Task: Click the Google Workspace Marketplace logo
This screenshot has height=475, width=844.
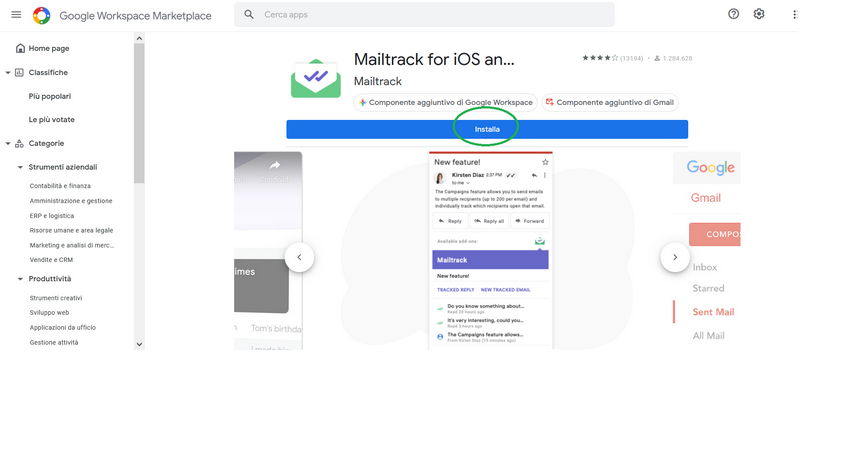Action: pyautogui.click(x=41, y=16)
